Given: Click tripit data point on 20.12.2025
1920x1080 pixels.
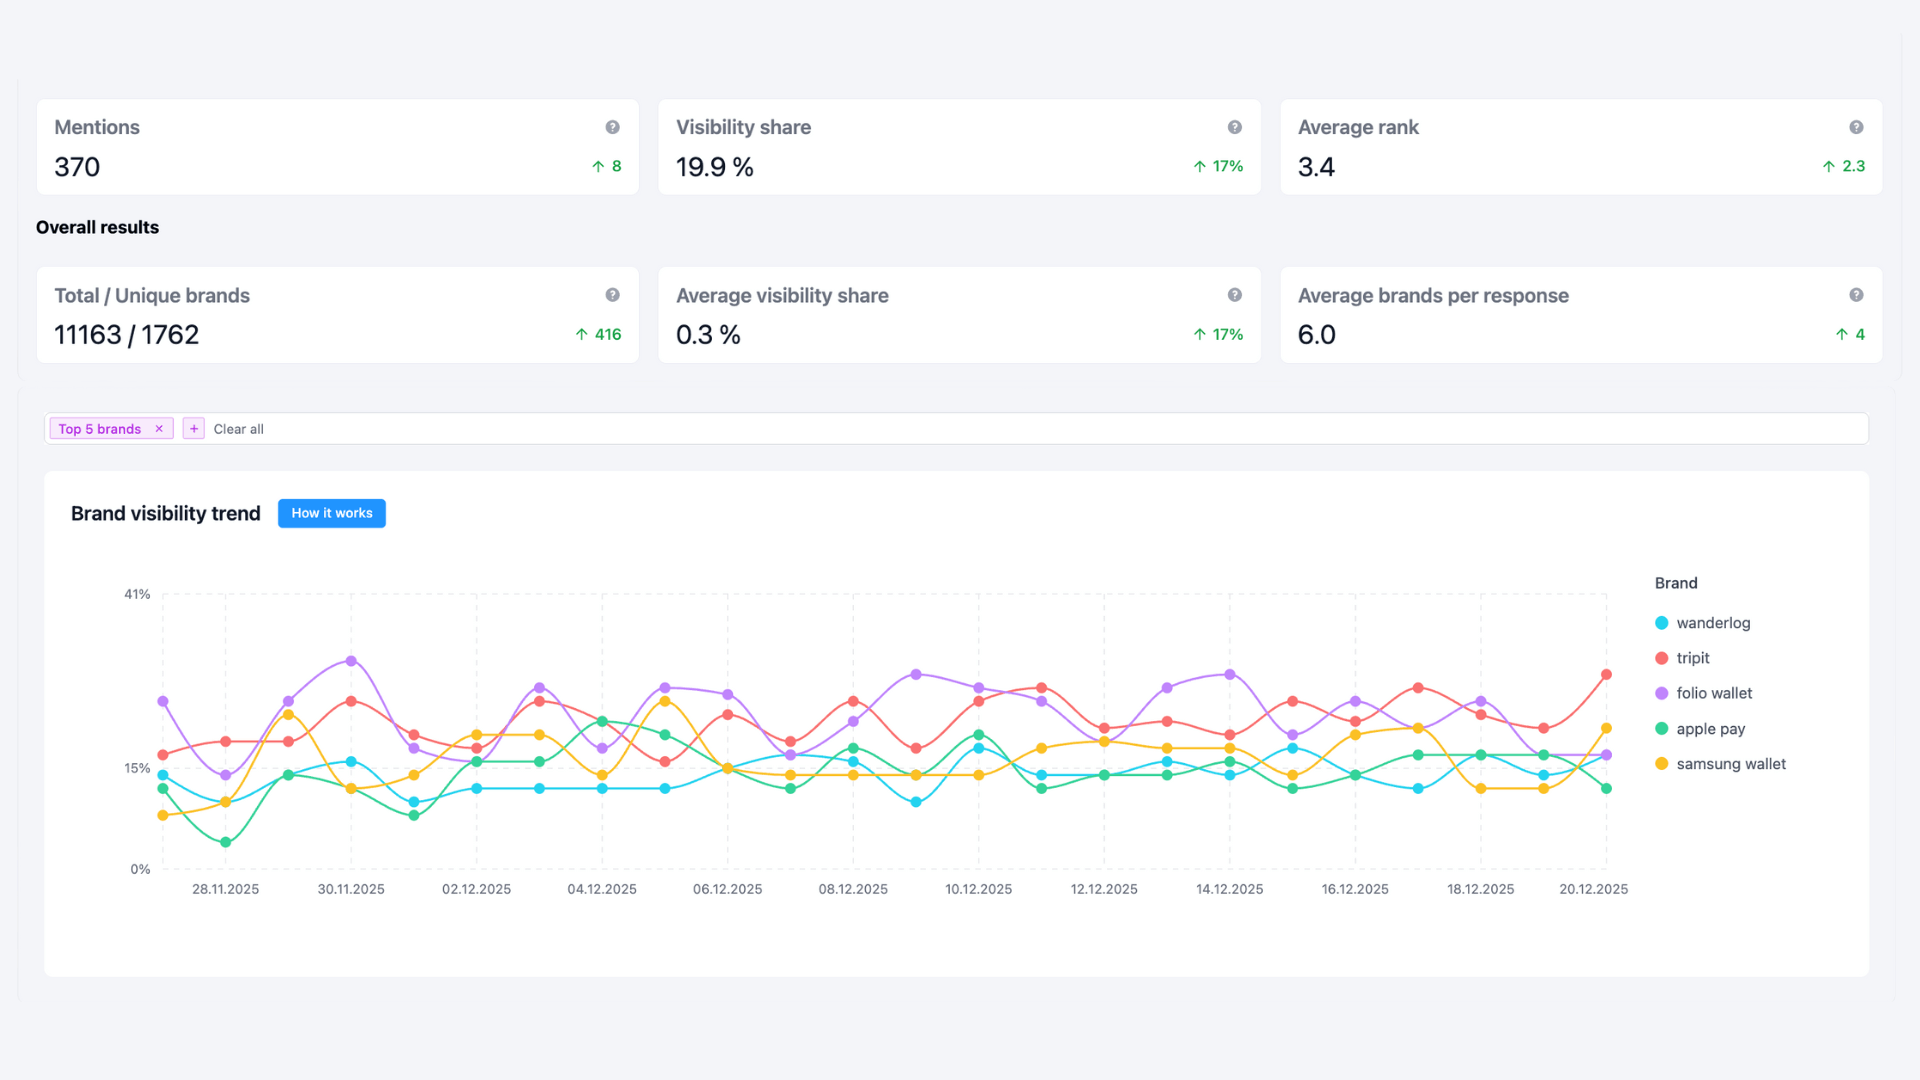Looking at the screenshot, I should [1606, 675].
